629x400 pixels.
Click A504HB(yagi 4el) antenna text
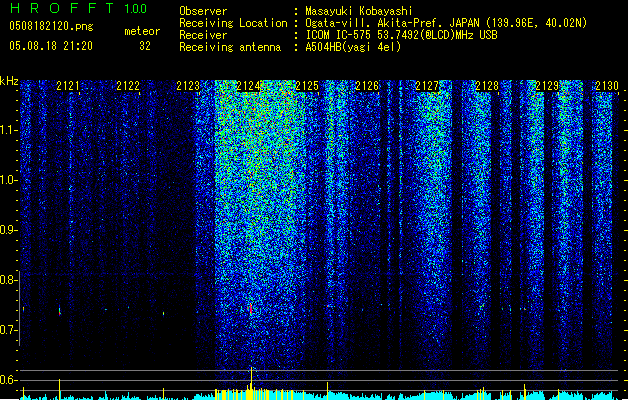tap(353, 47)
